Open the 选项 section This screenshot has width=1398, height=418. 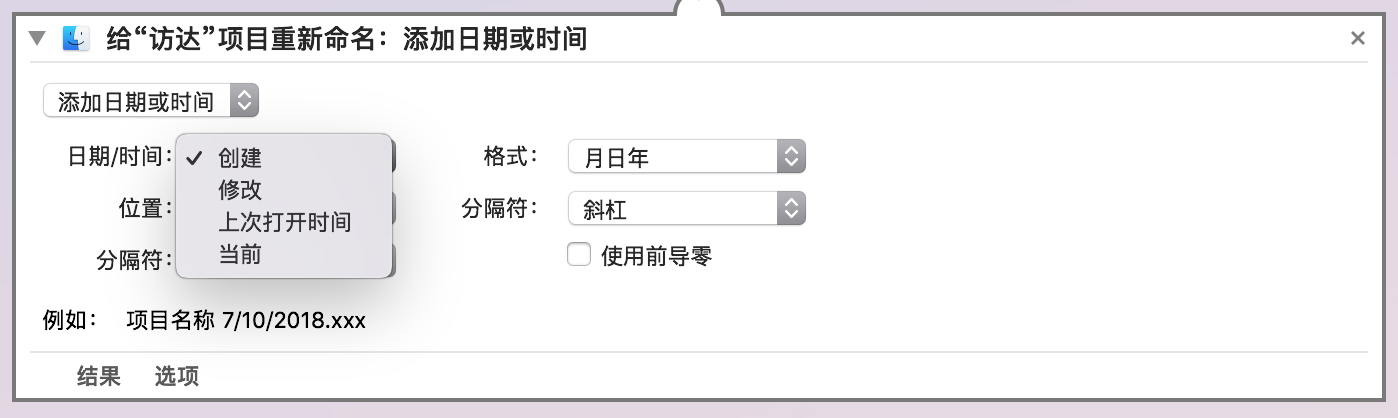point(177,376)
